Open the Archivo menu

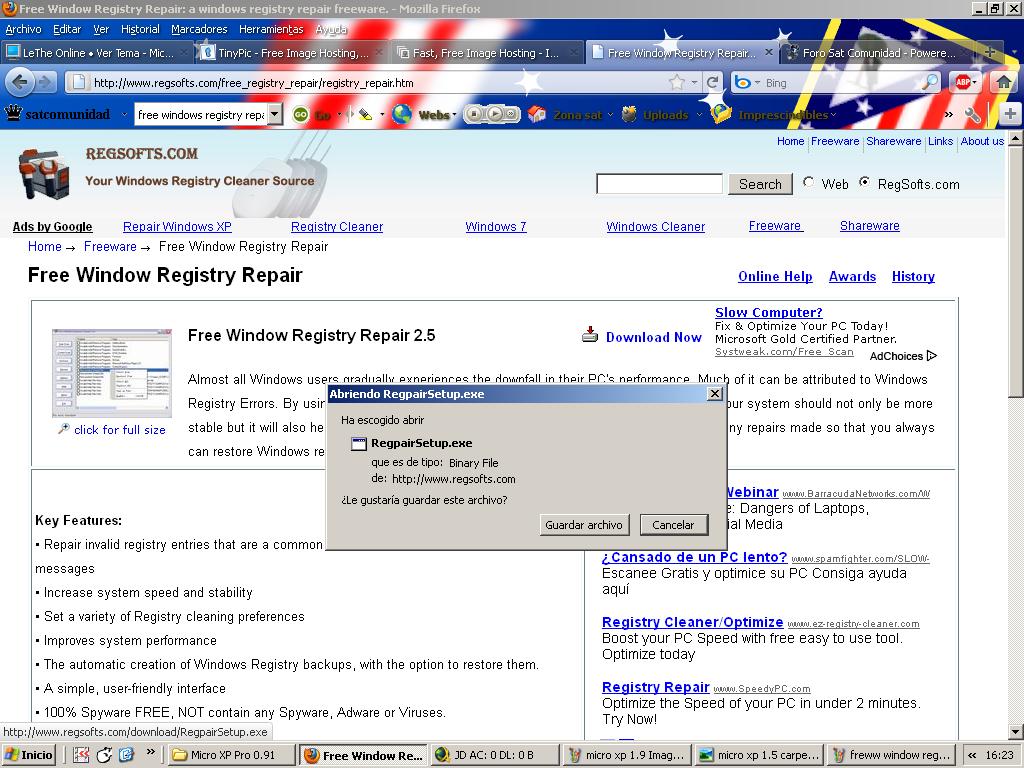click(x=24, y=29)
